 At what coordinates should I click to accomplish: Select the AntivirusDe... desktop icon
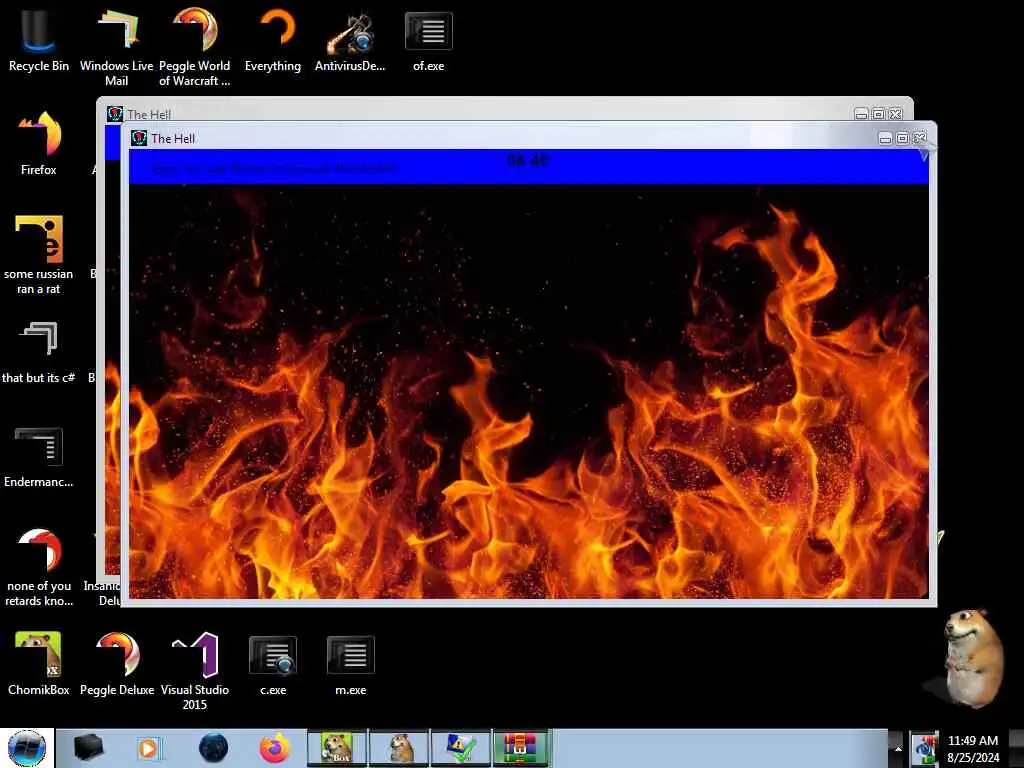pos(350,39)
